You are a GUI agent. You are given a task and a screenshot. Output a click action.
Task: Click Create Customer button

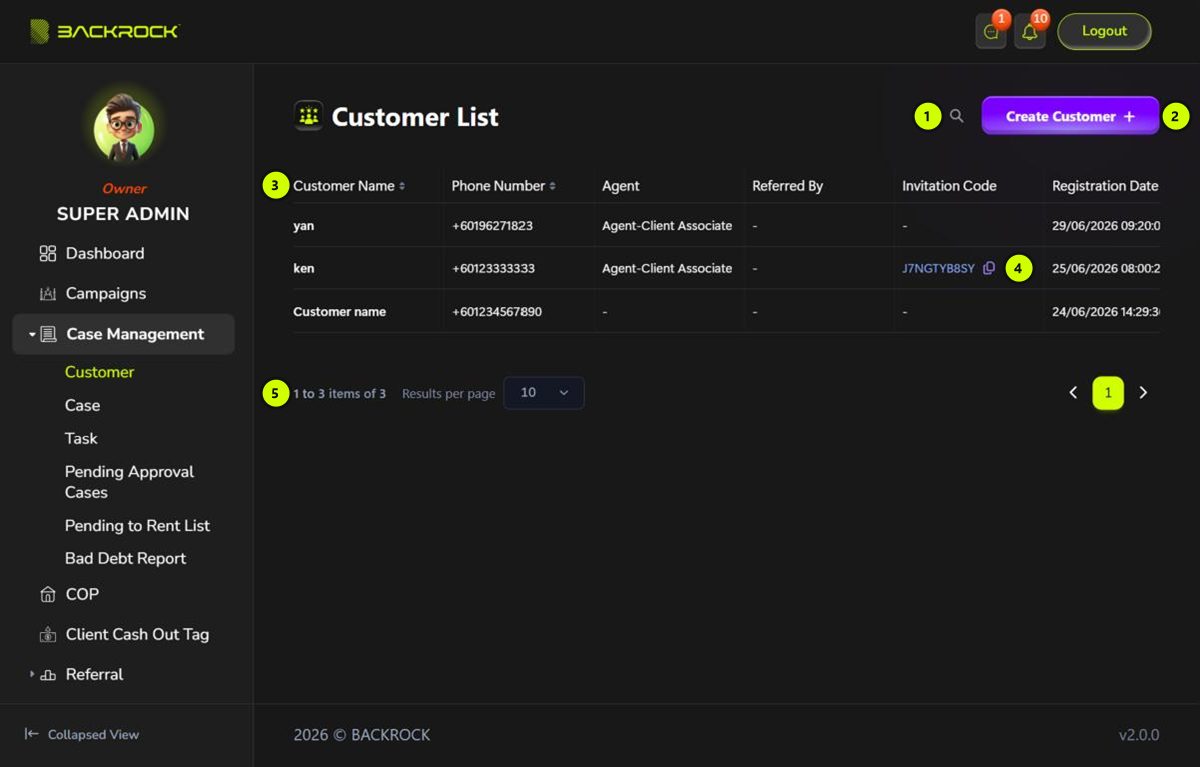1070,116
